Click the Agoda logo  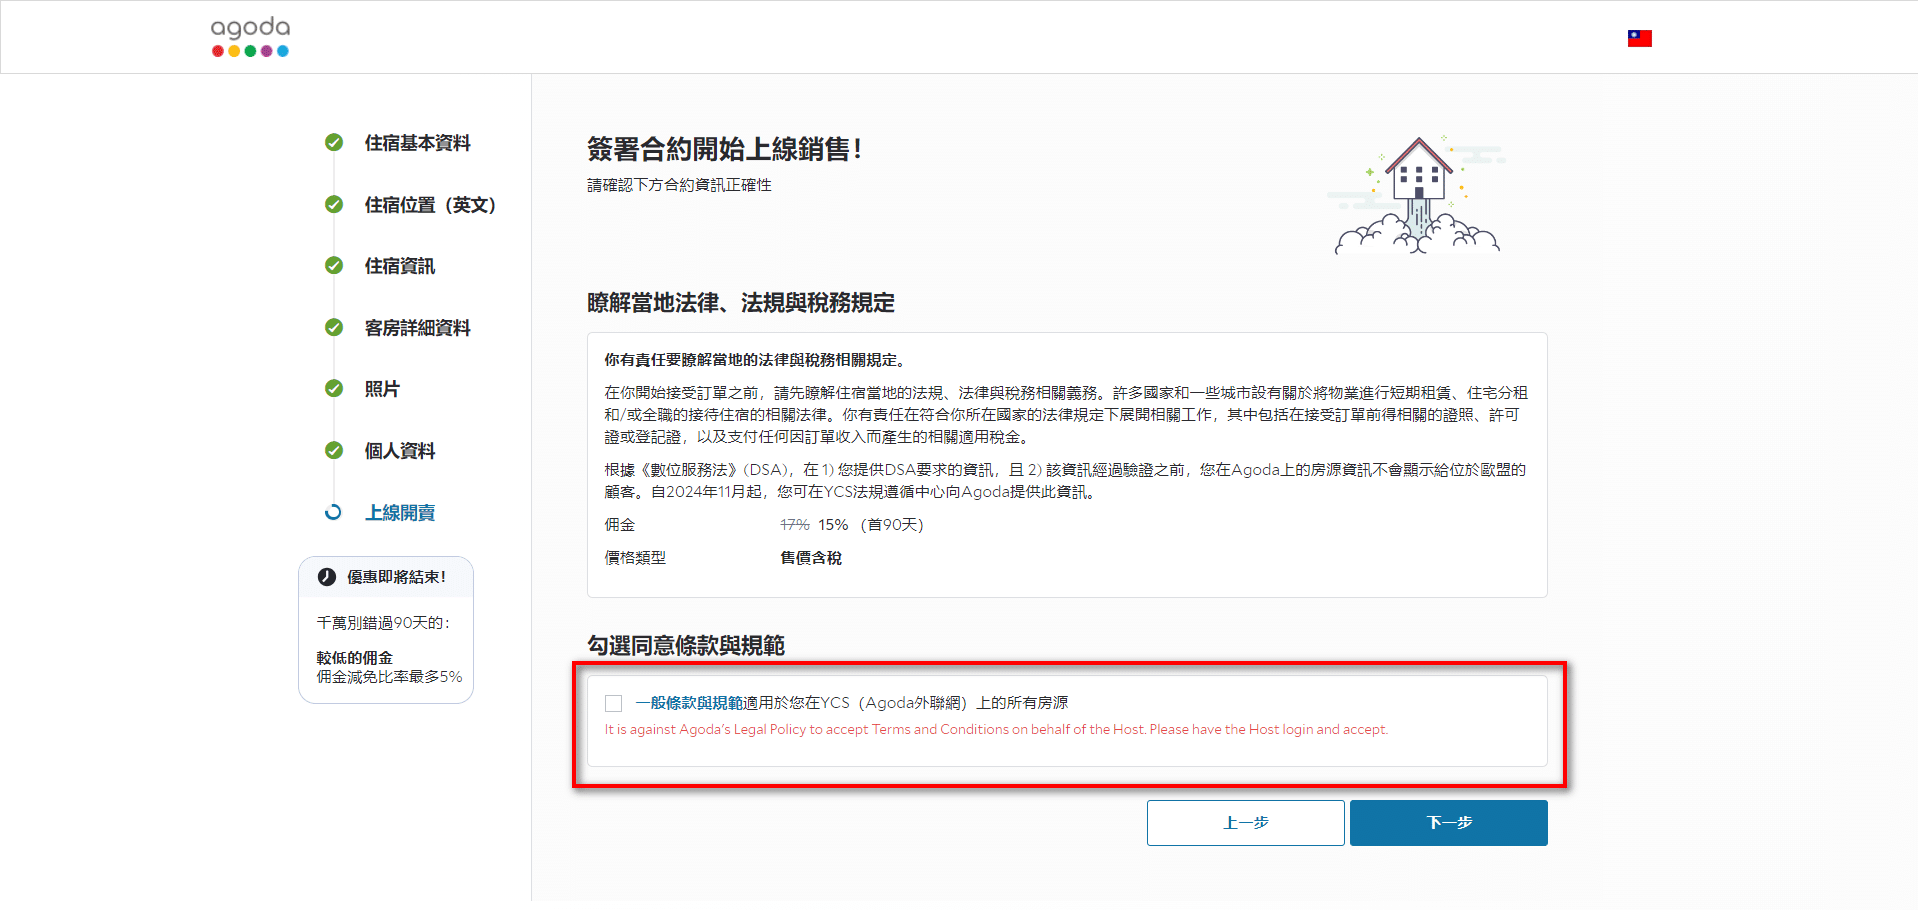tap(250, 37)
